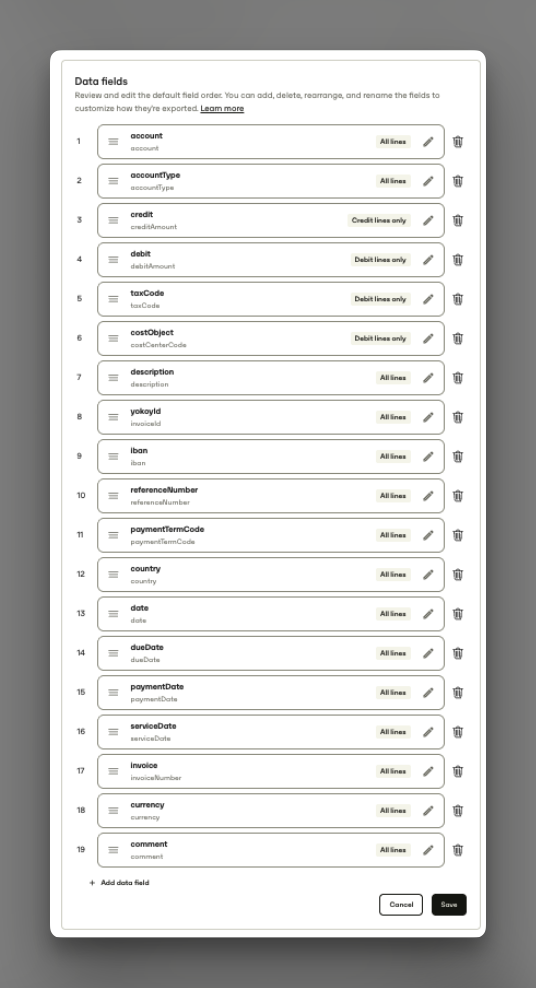Edit the paymentTermCode field
The height and width of the screenshot is (988, 536).
(428, 535)
